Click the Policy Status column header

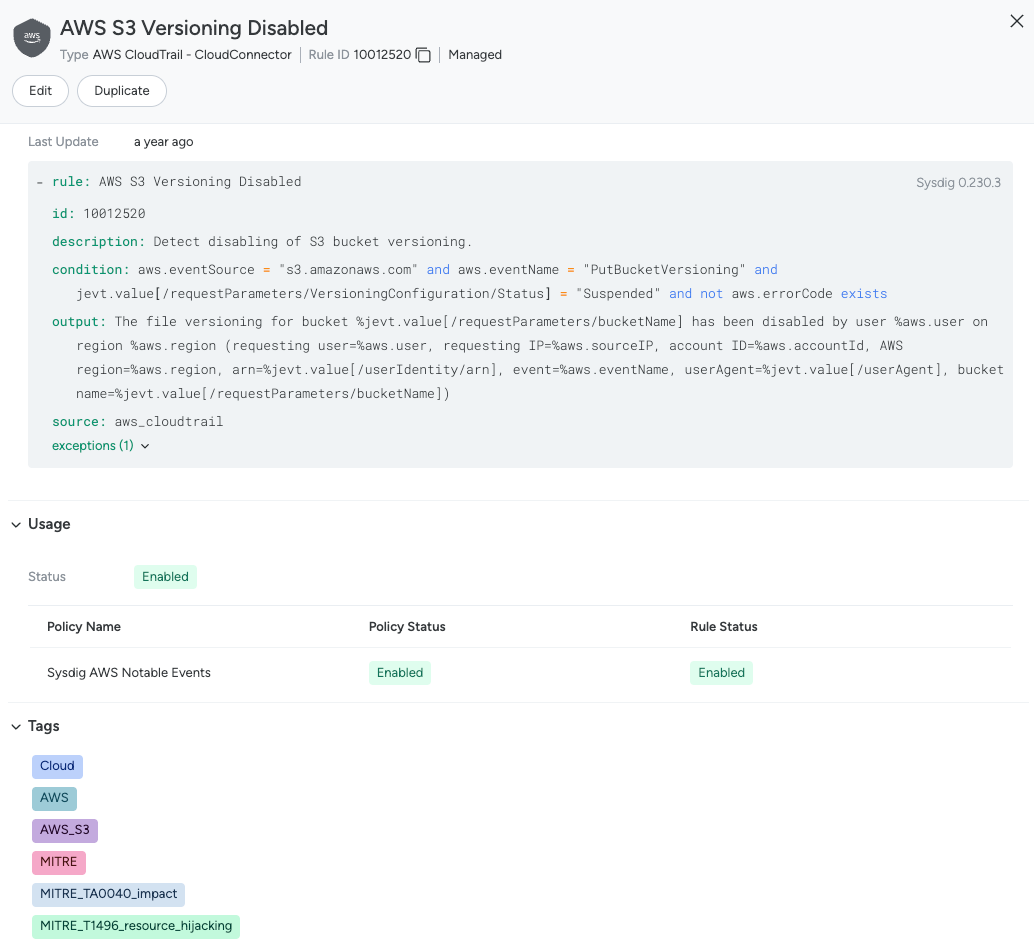pyautogui.click(x=407, y=626)
